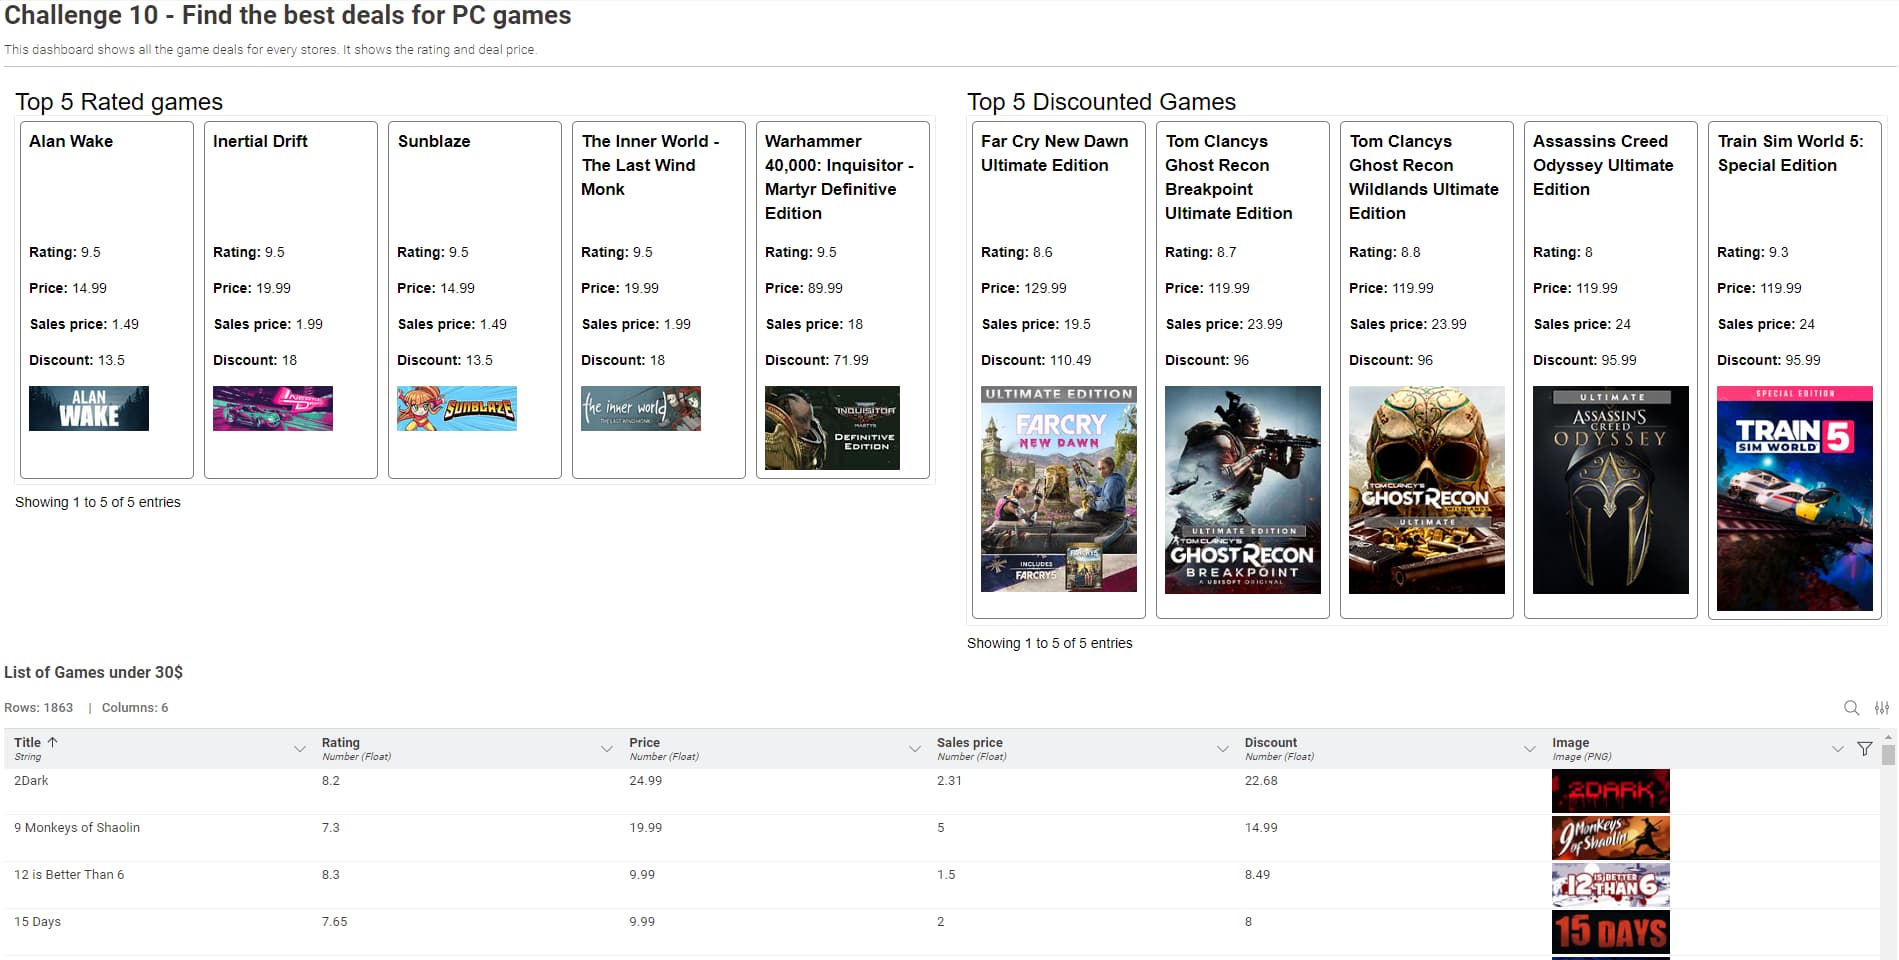Click the Far Cry New Dawn cover art
This screenshot has width=1899, height=960.
pos(1059,489)
